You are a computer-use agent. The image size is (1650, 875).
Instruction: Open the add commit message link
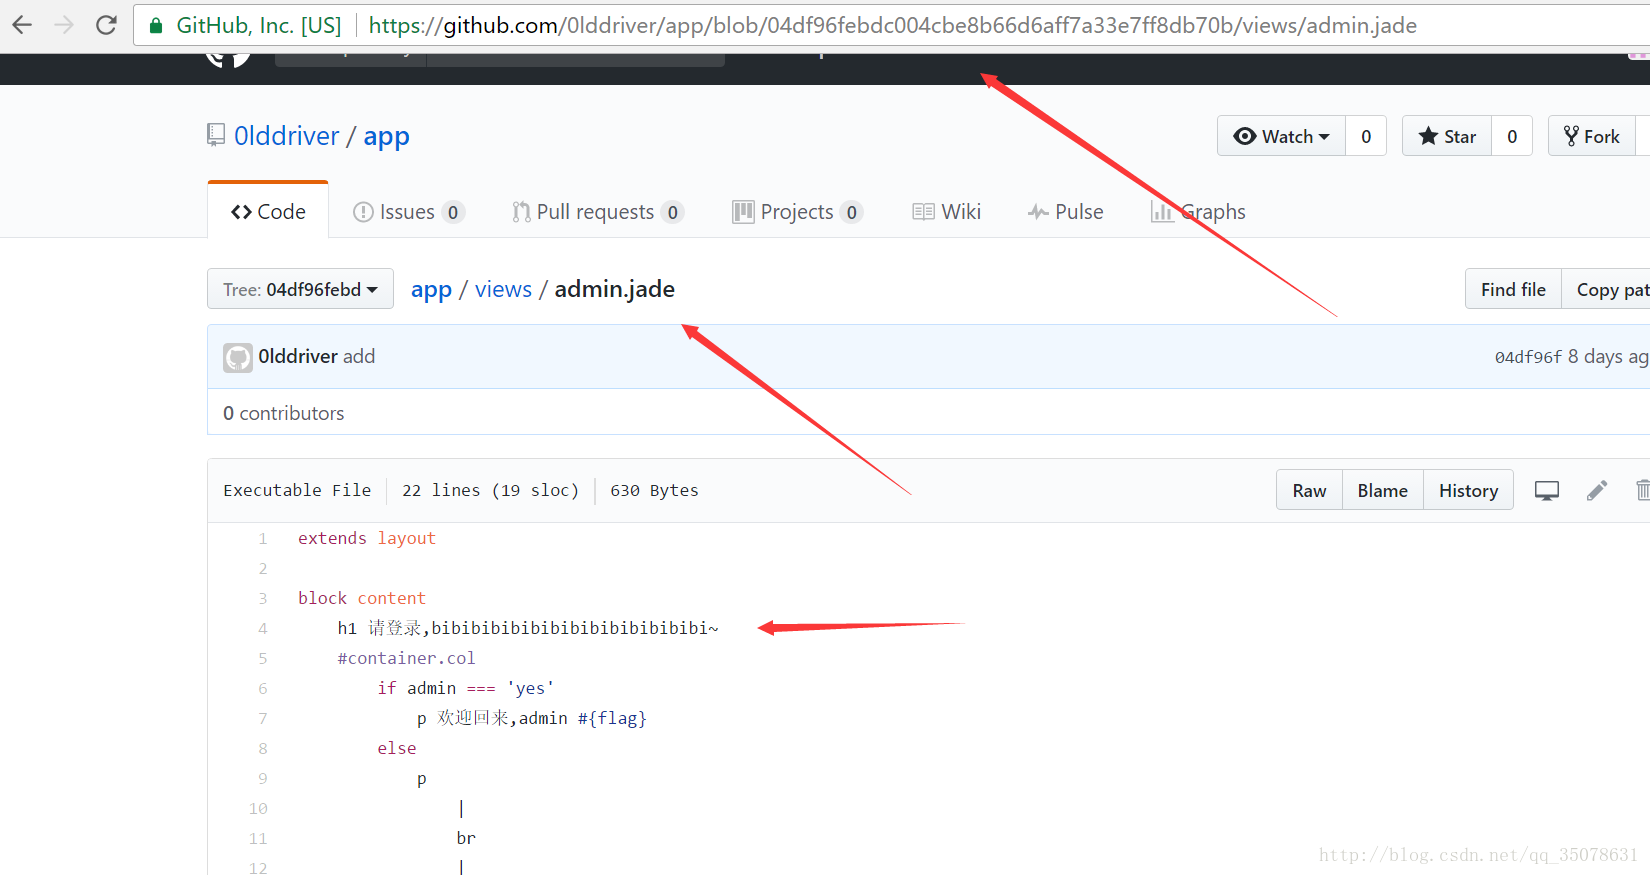point(359,356)
